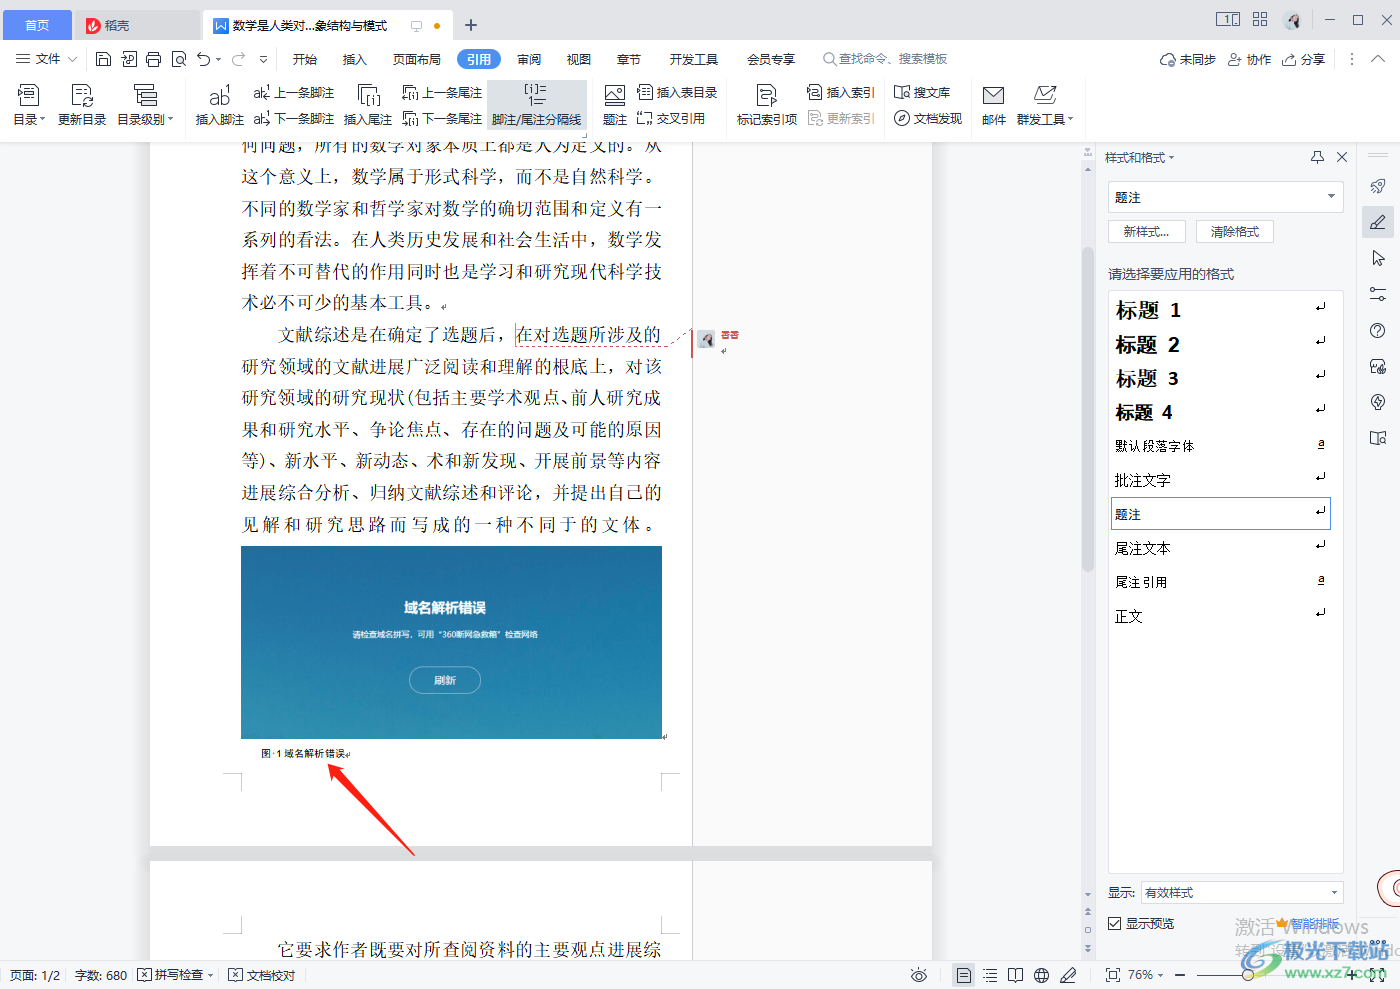The height and width of the screenshot is (989, 1400).
Task: Click the selection arrow icon in right sidebar
Action: pyautogui.click(x=1378, y=258)
